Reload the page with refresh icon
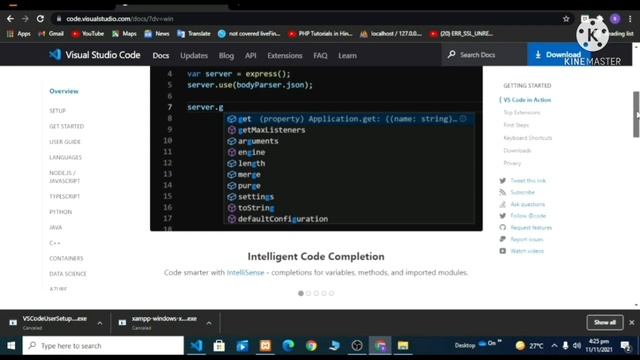Screen dimensions: 640x360 point(40,19)
